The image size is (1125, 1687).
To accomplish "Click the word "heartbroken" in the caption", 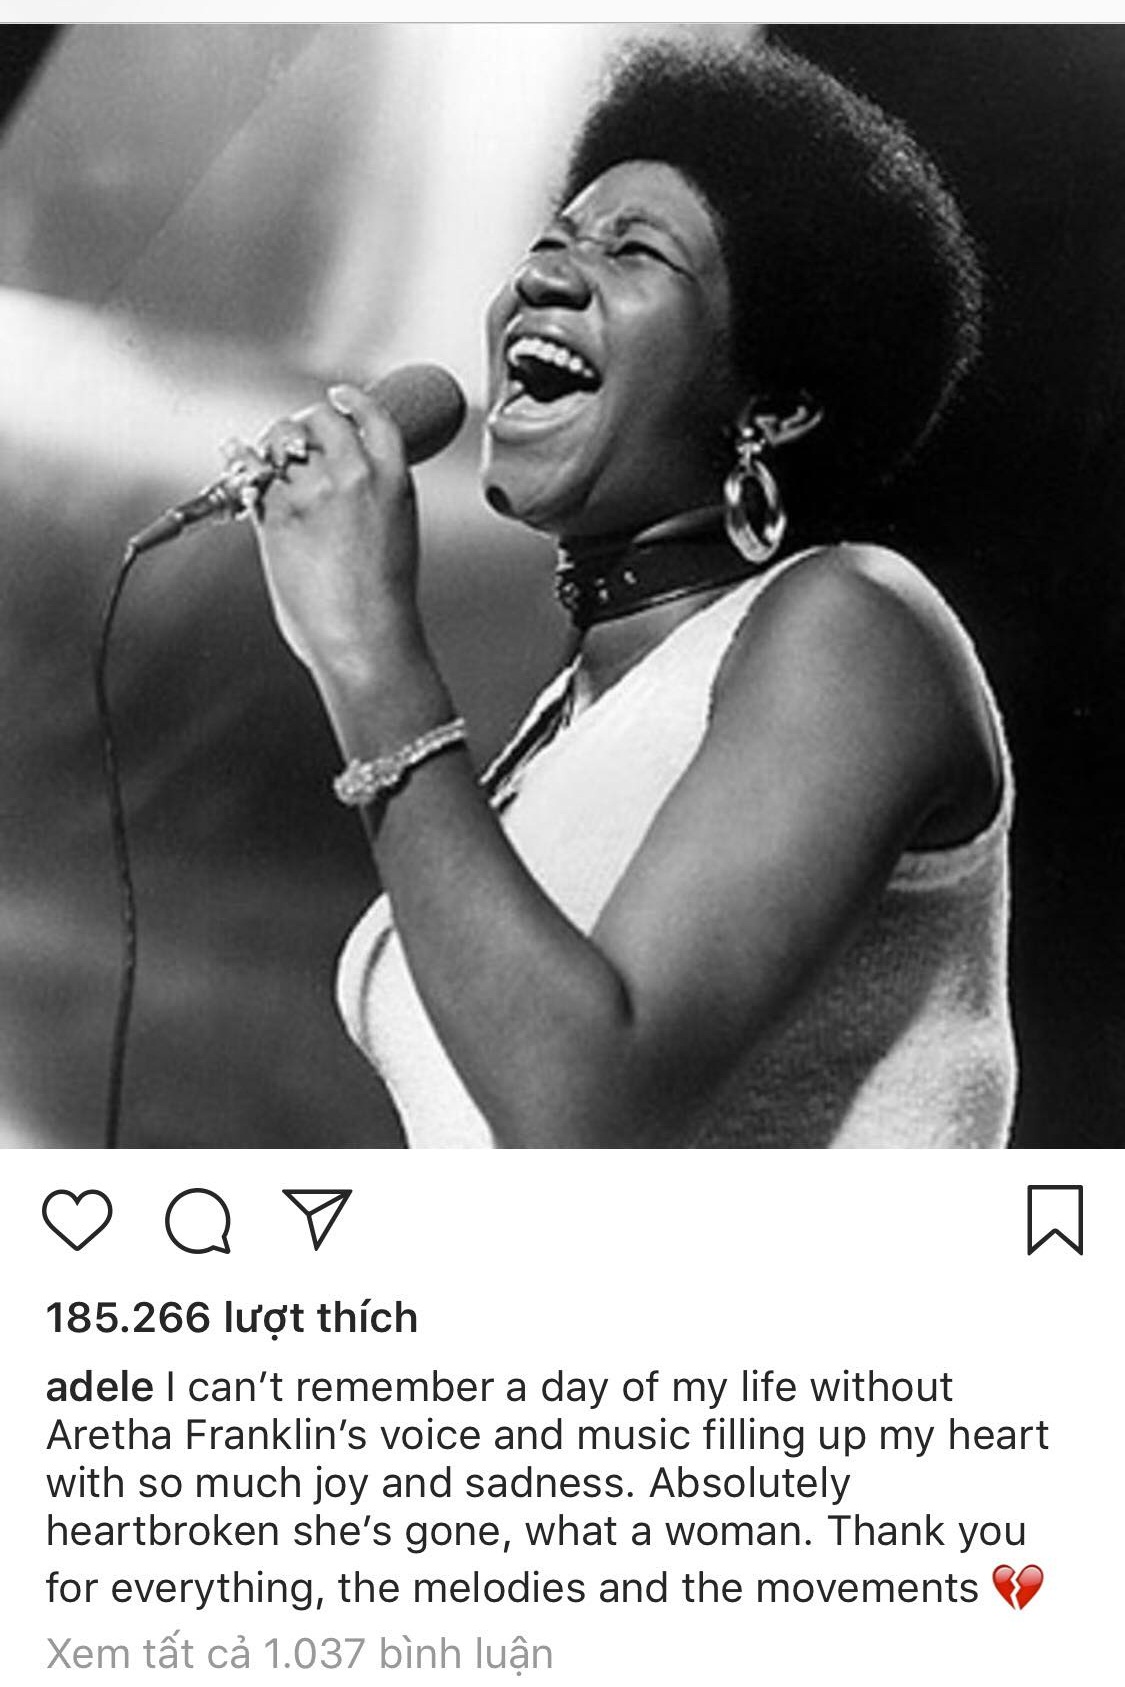I will point(162,1531).
